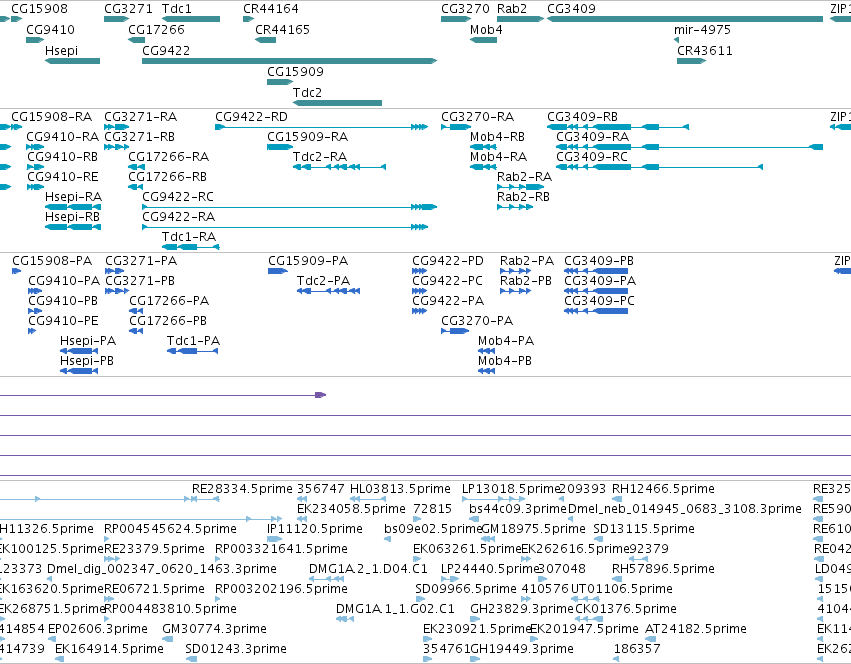Screen dimensions: 851x664
Task: Click the CG3409-PB protein label
Action: pyautogui.click(x=599, y=261)
